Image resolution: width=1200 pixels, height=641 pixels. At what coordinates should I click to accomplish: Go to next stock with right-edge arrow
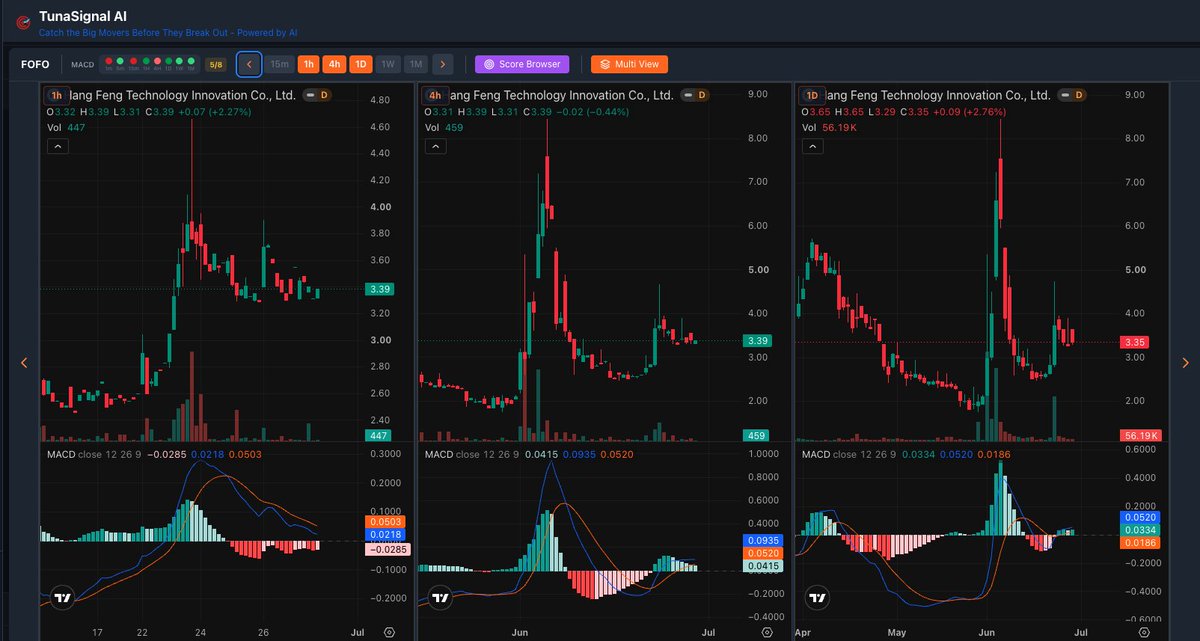pos(1186,363)
